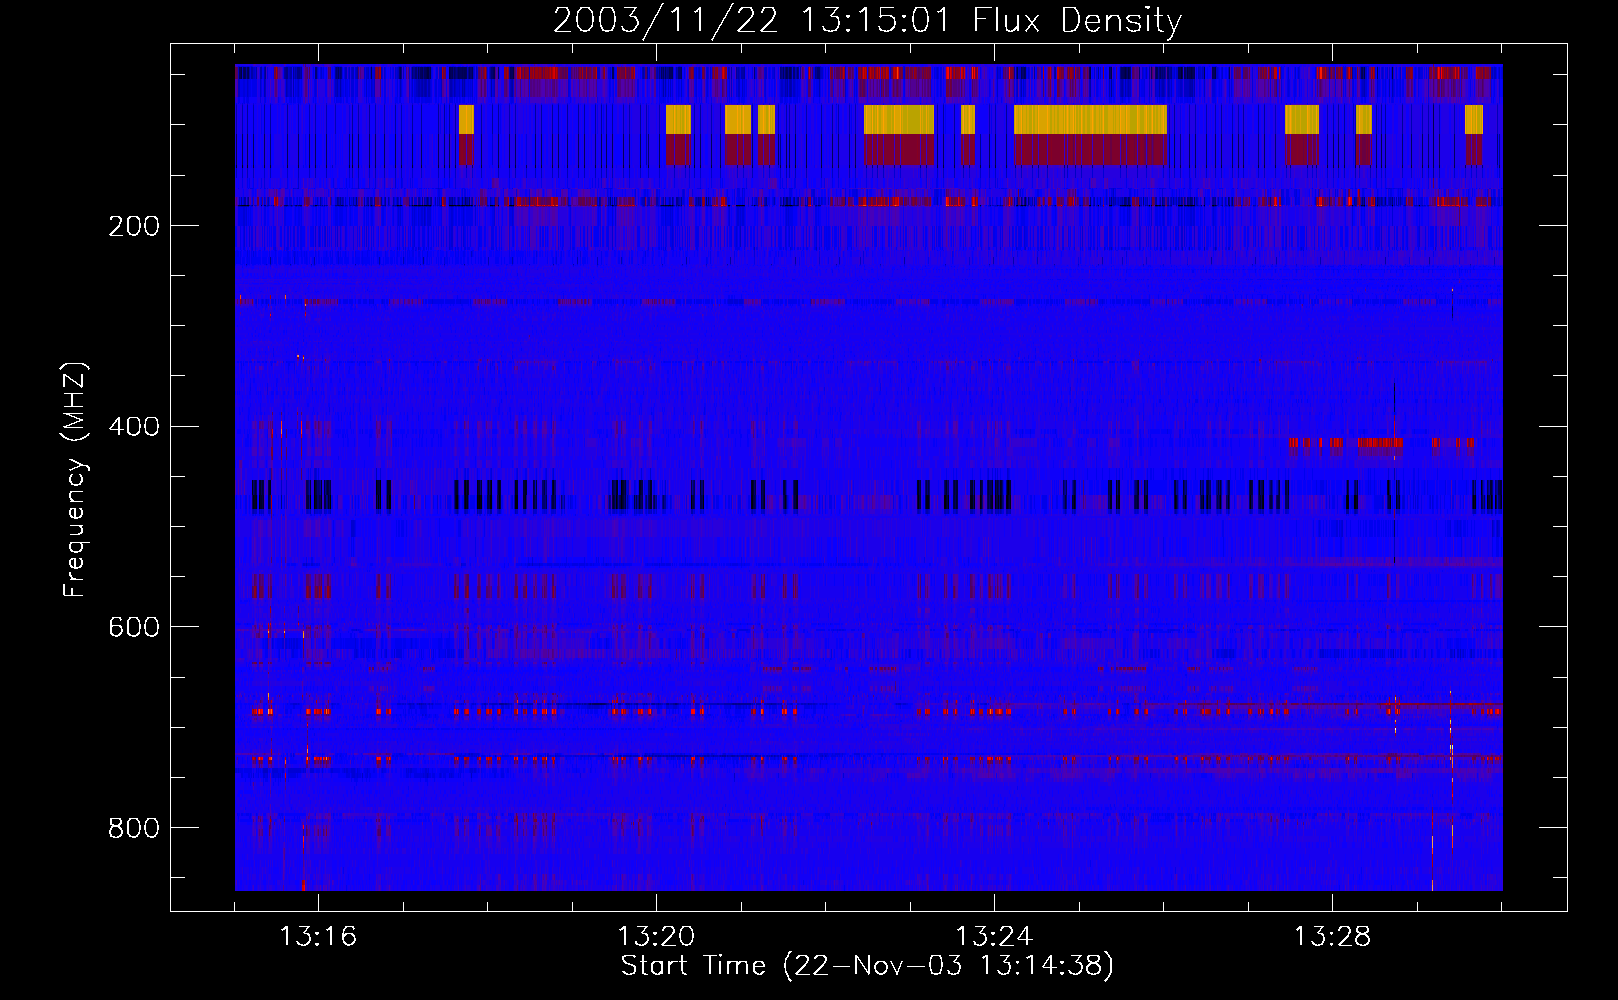Click the 200 frequency tick label
The image size is (1618, 1000).
coord(134,226)
